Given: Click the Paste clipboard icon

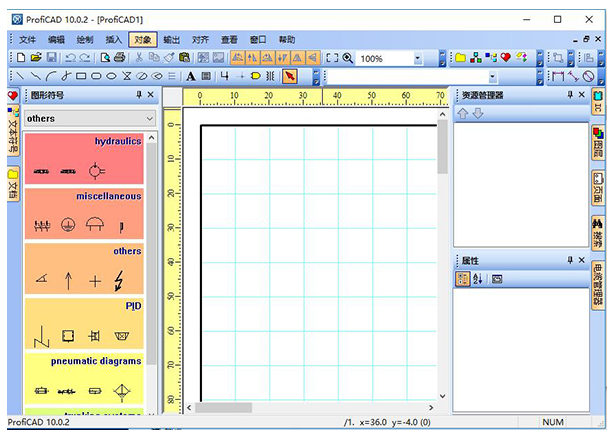Looking at the screenshot, I should coord(184,58).
